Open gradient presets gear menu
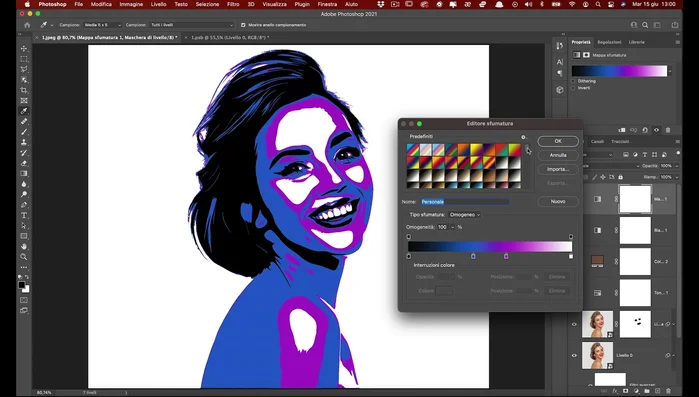 click(x=523, y=137)
